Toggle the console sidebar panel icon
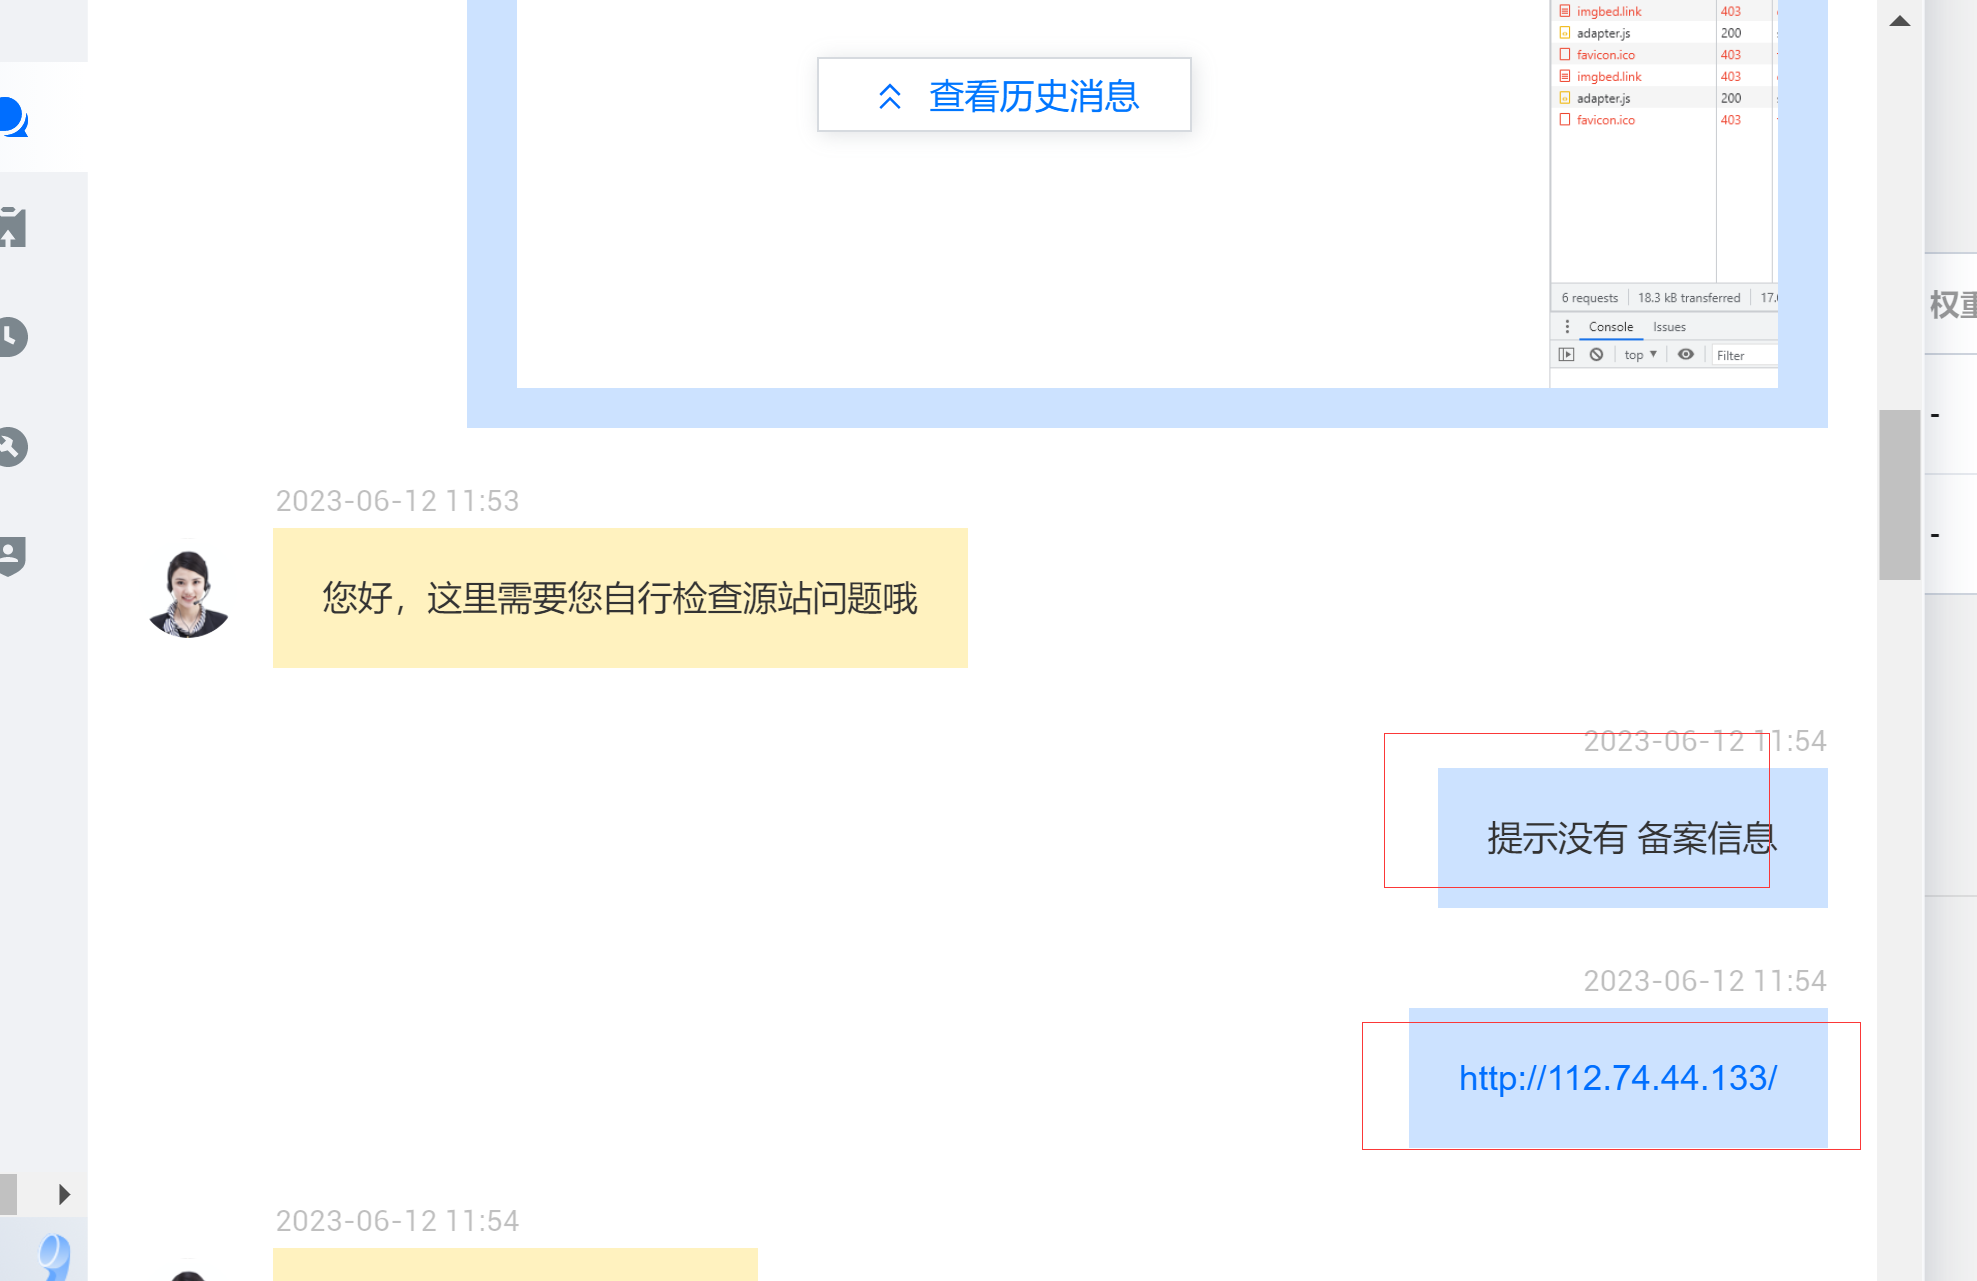Image resolution: width=1977 pixels, height=1281 pixels. pos(1566,355)
